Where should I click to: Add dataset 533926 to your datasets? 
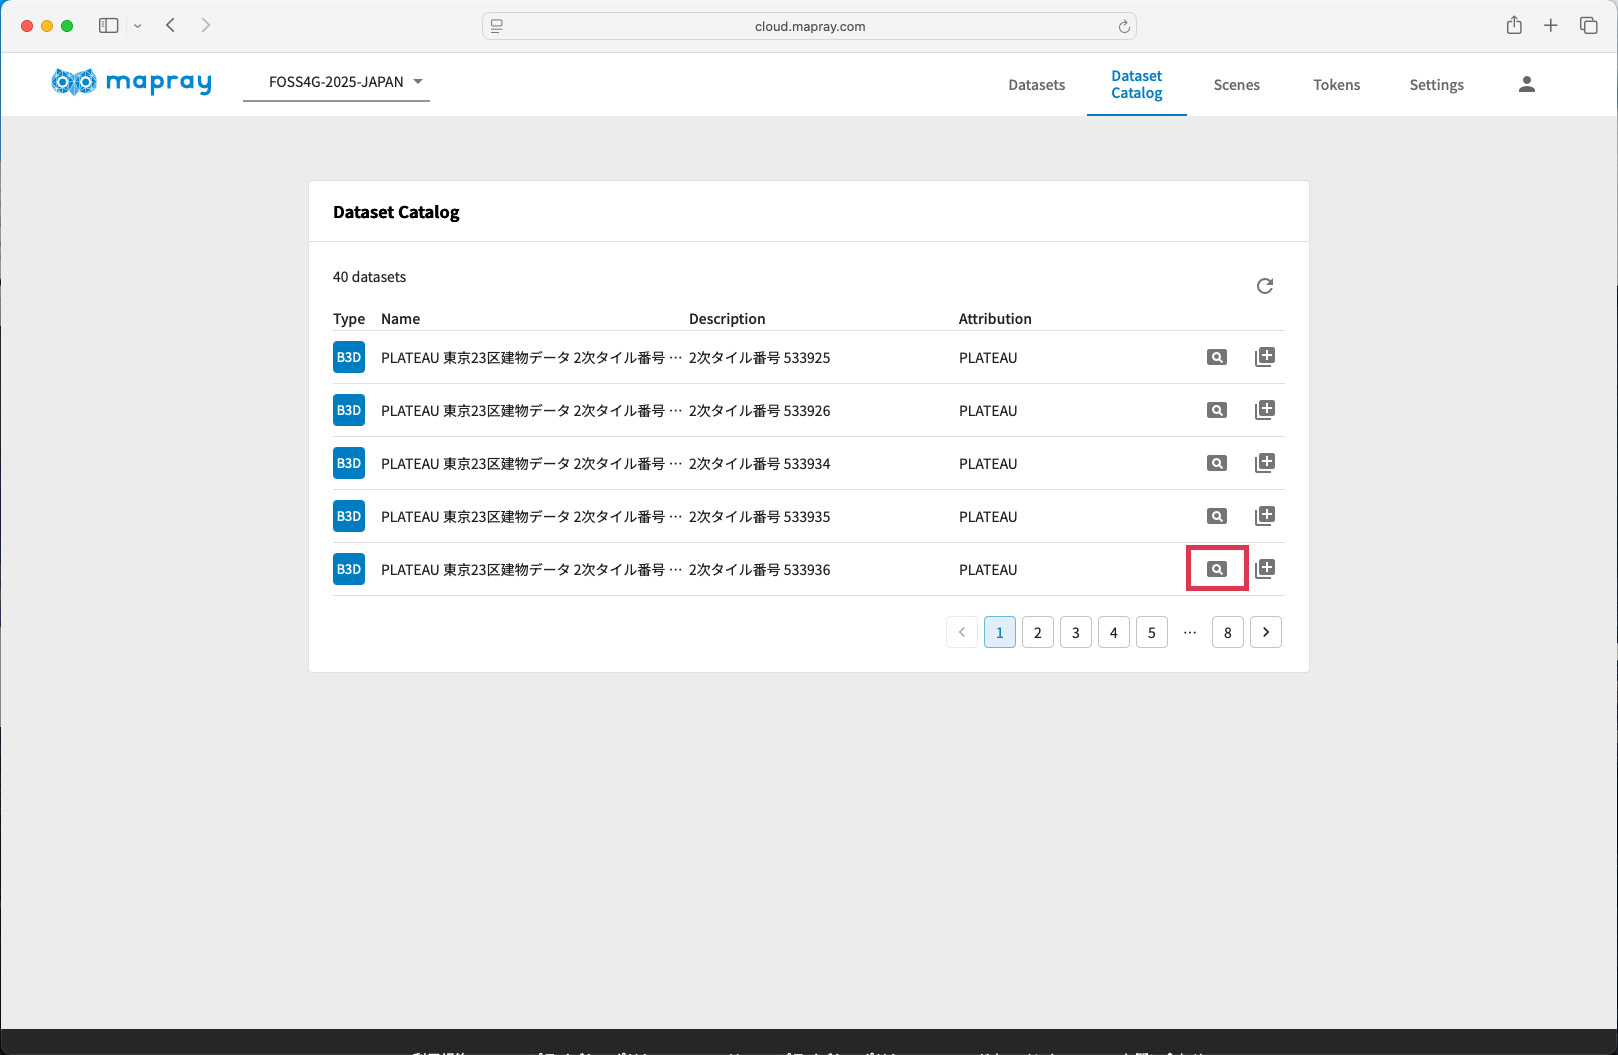(1264, 410)
